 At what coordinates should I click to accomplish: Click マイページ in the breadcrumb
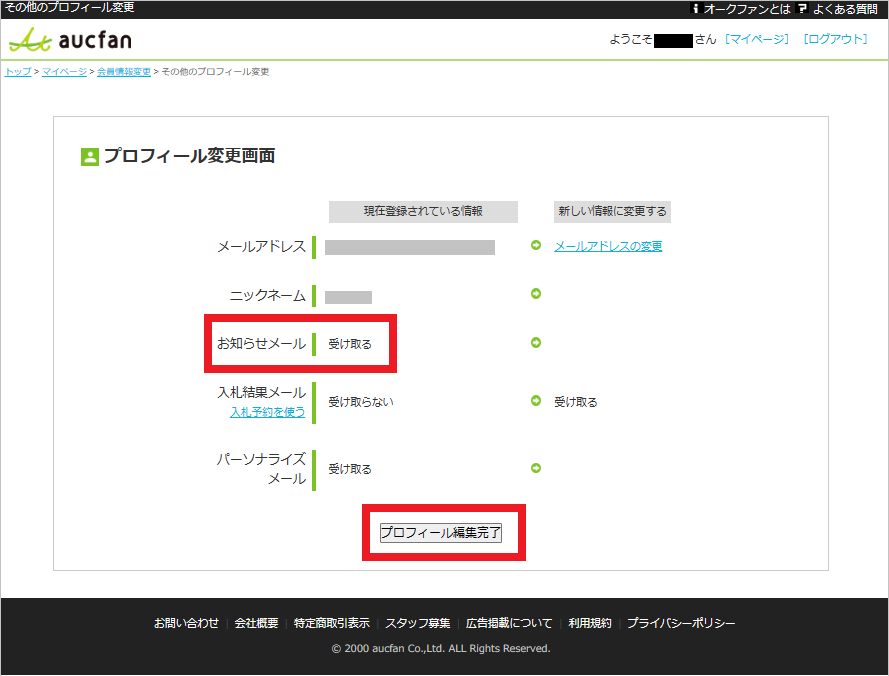(64, 71)
